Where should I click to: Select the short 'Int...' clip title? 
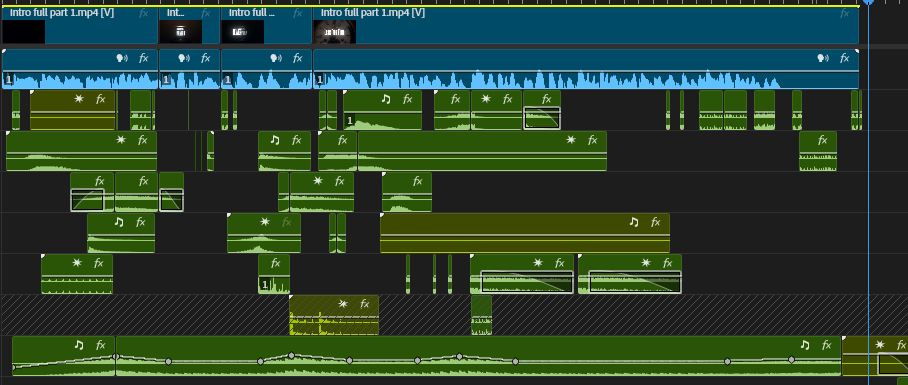point(175,12)
